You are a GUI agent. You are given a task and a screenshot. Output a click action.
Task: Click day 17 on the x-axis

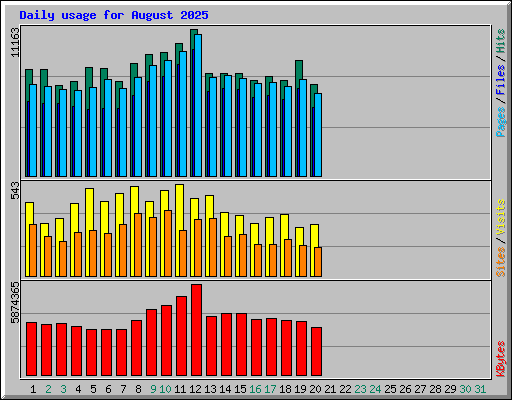tap(270, 389)
